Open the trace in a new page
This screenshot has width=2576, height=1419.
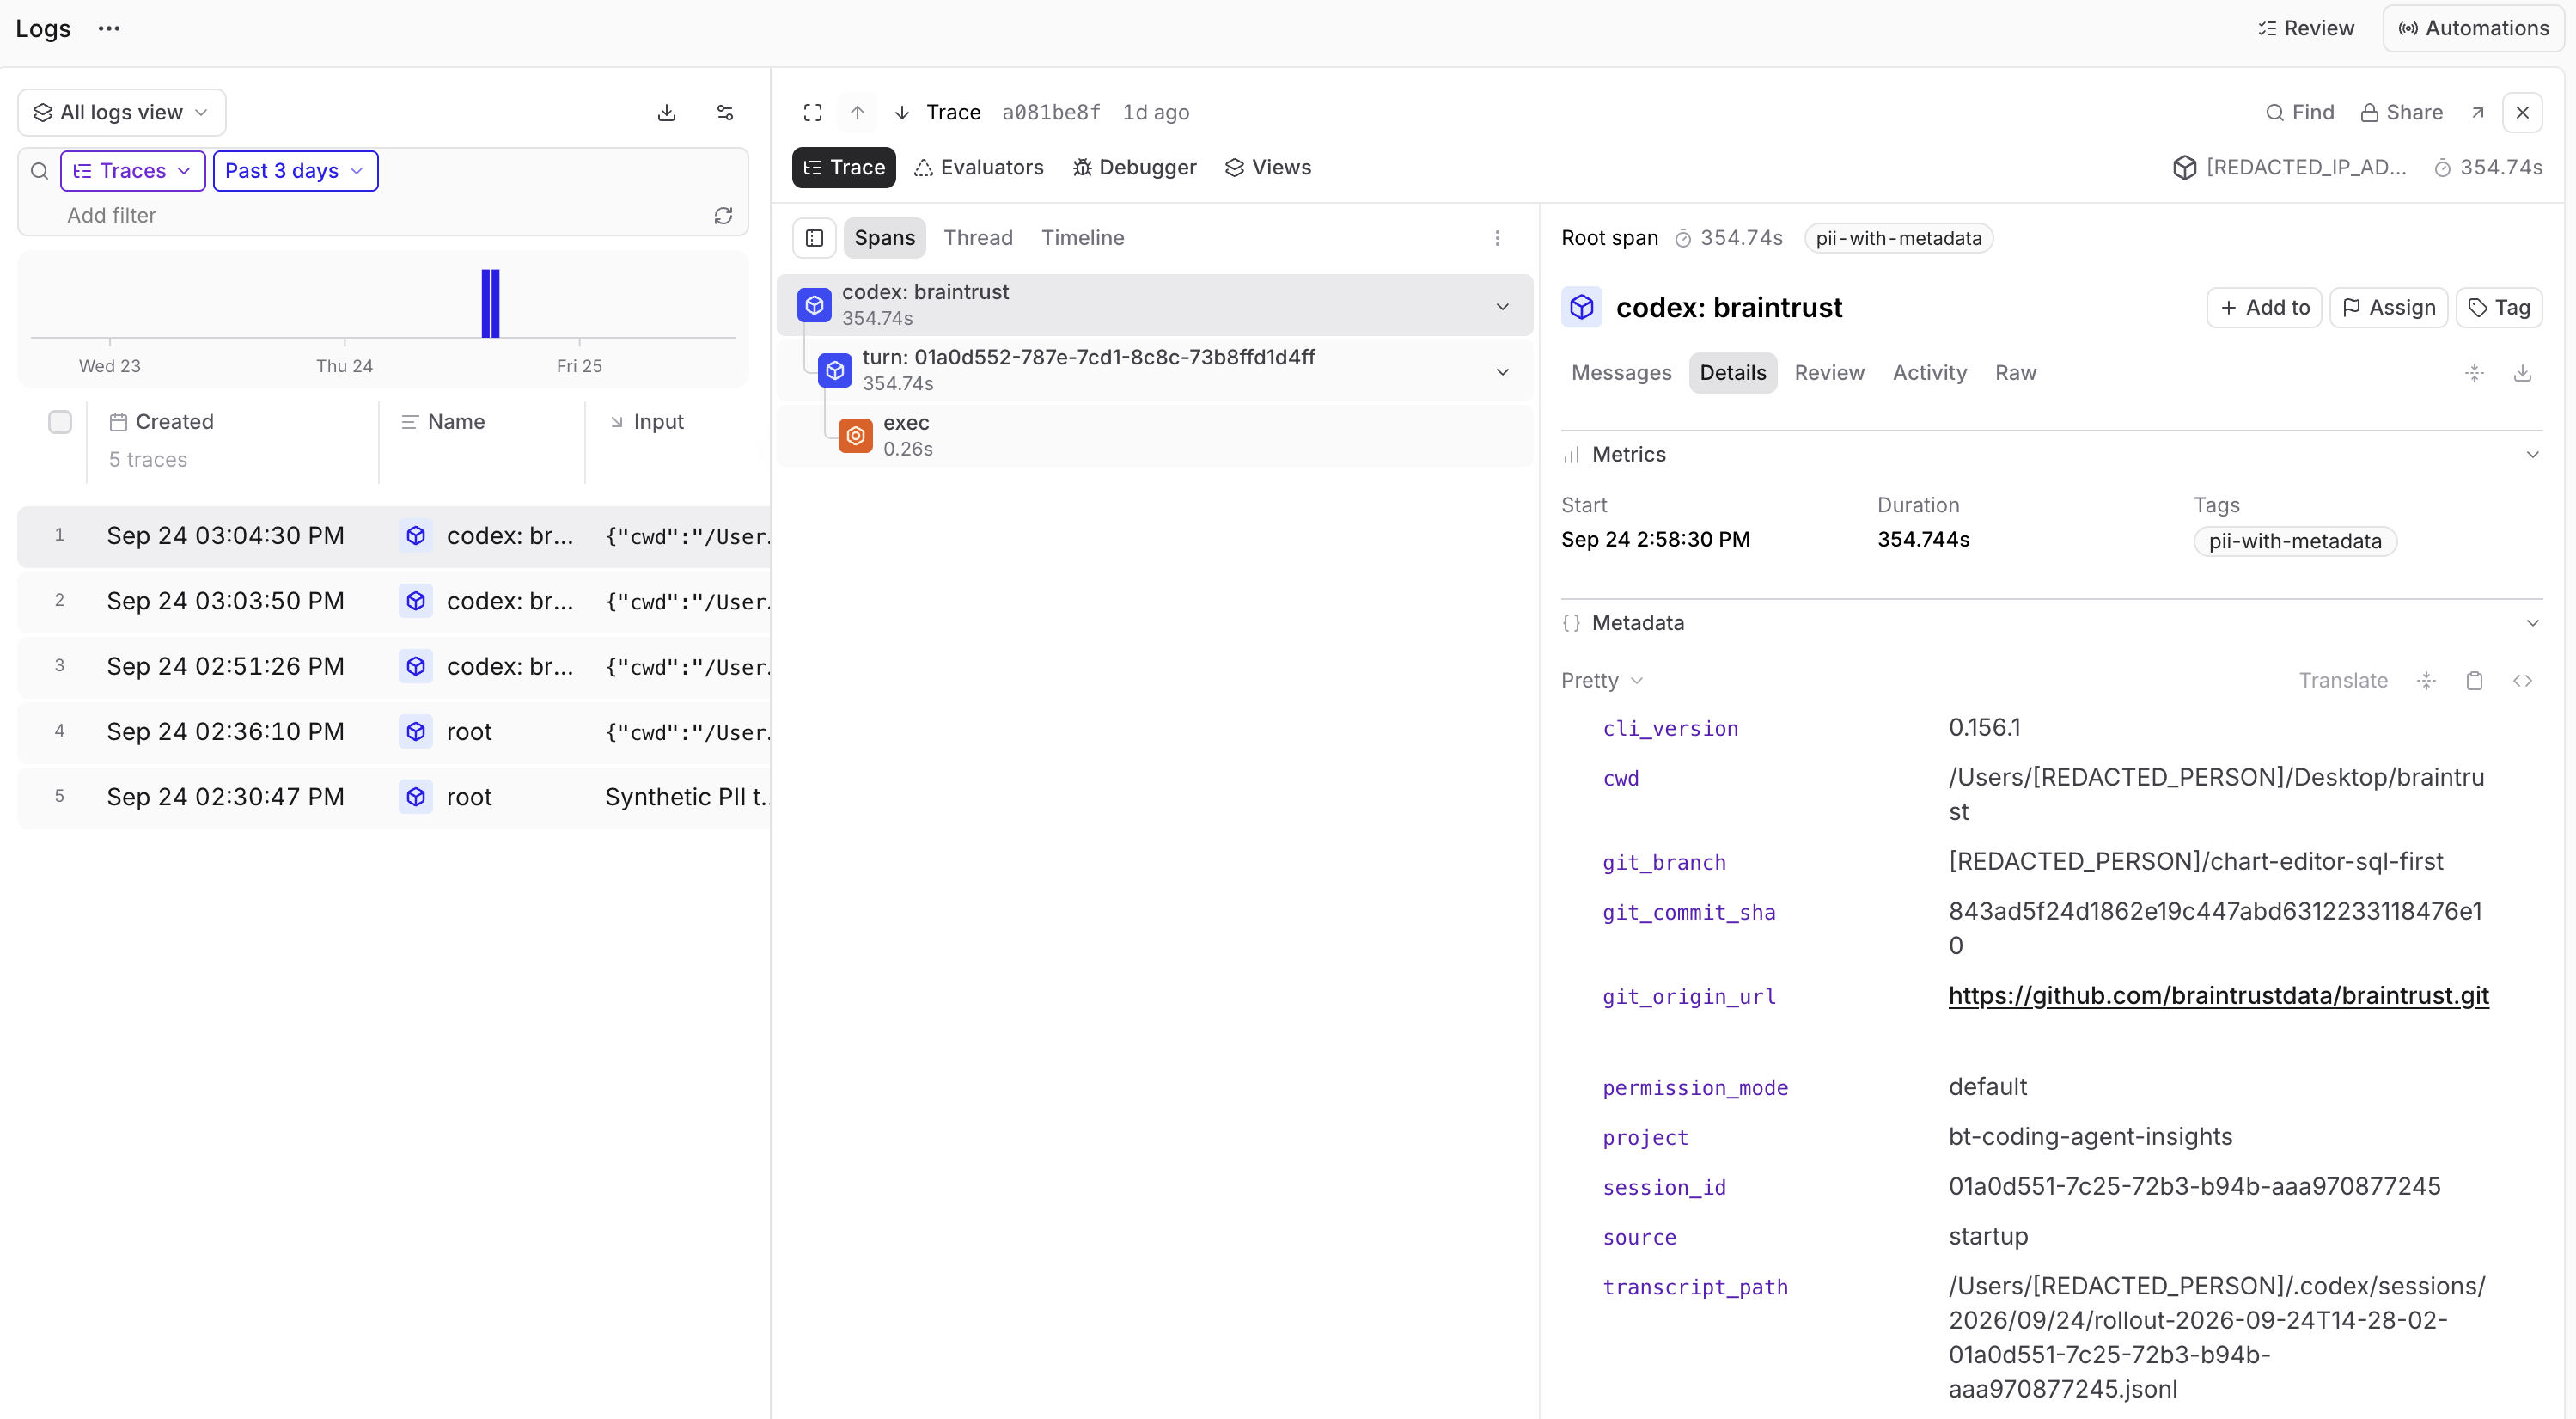click(2478, 113)
